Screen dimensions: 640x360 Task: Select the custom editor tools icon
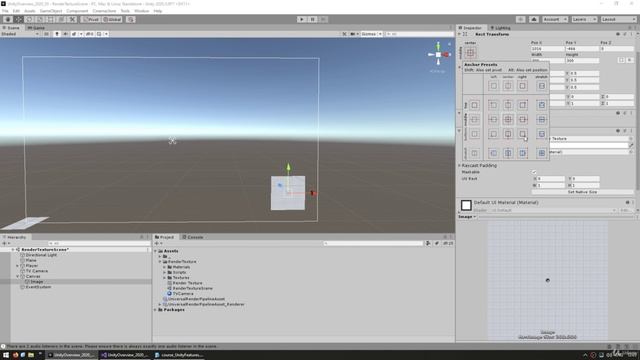pyautogui.click(x=72, y=19)
